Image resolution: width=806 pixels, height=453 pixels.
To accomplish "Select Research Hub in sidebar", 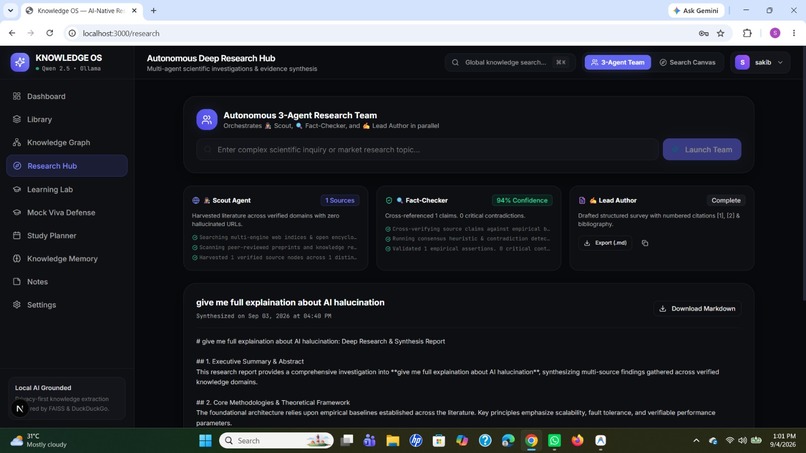I will tap(67, 166).
